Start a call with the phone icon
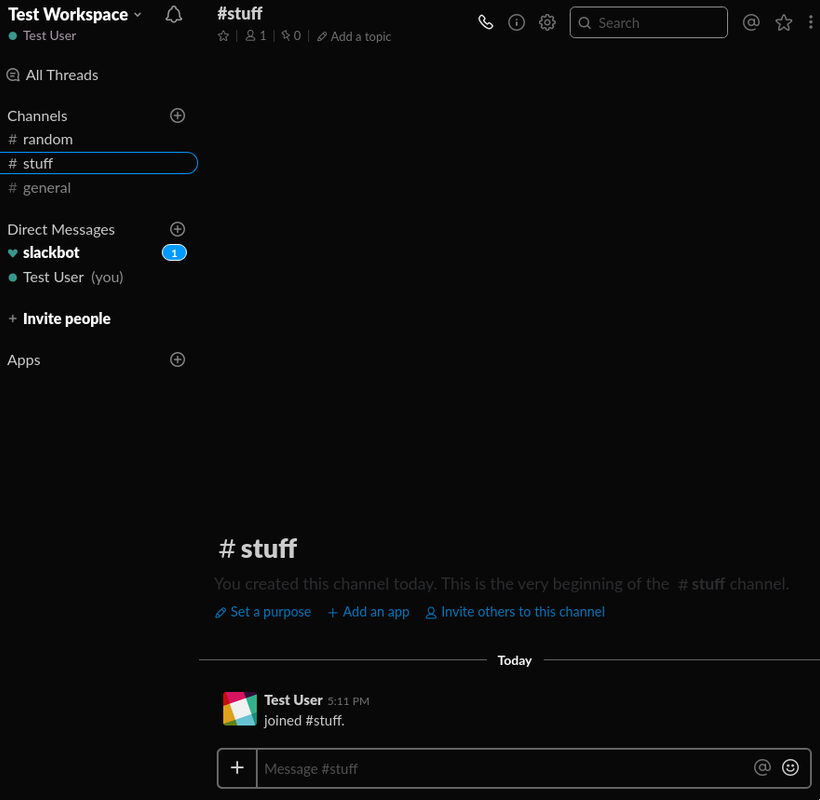 486,22
